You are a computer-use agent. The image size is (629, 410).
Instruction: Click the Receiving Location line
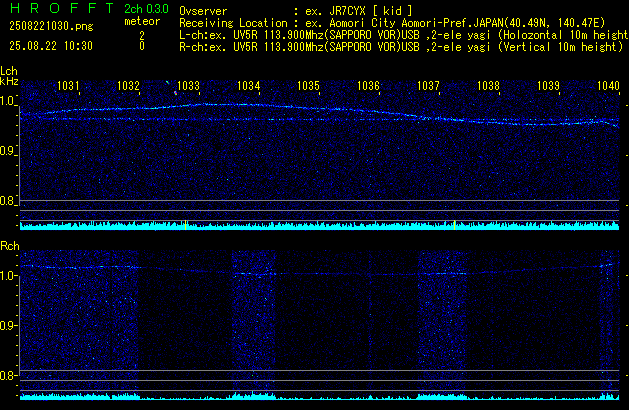392,23
